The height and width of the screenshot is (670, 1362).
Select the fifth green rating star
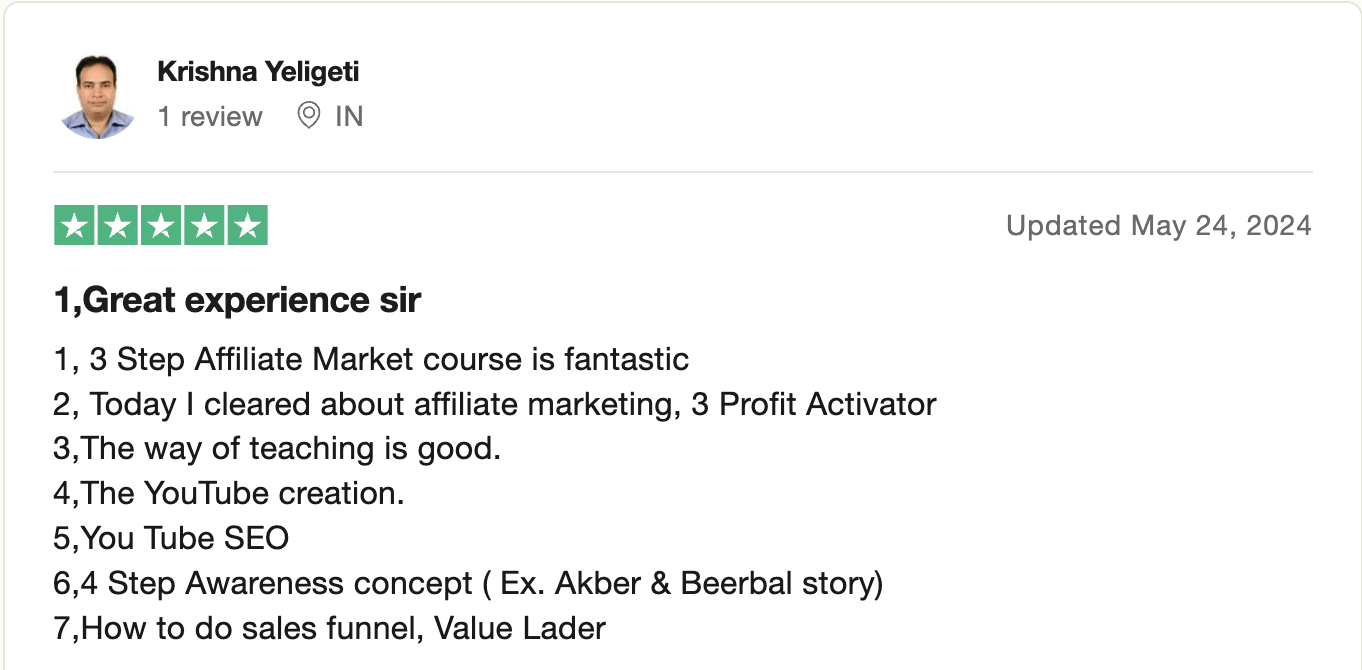(x=247, y=225)
